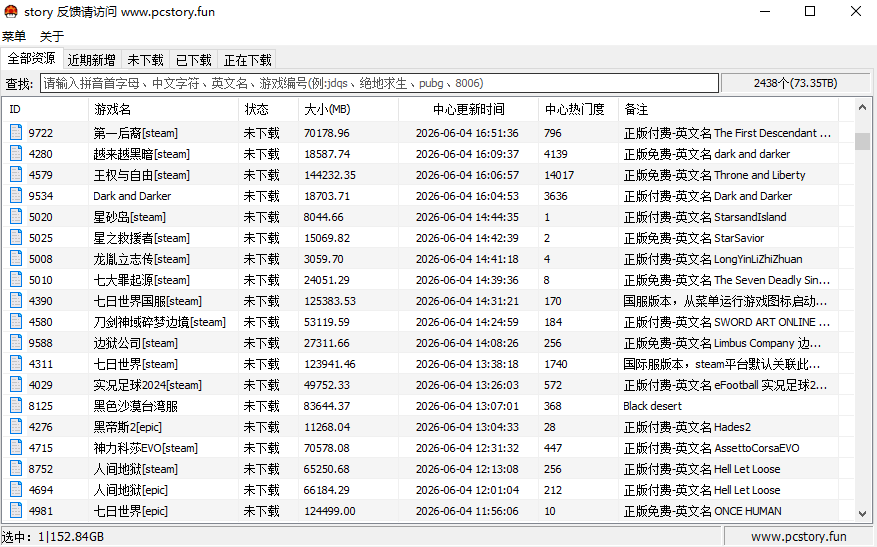Click size value 144232.35
Image resolution: width=877 pixels, height=547 pixels.
[330, 175]
